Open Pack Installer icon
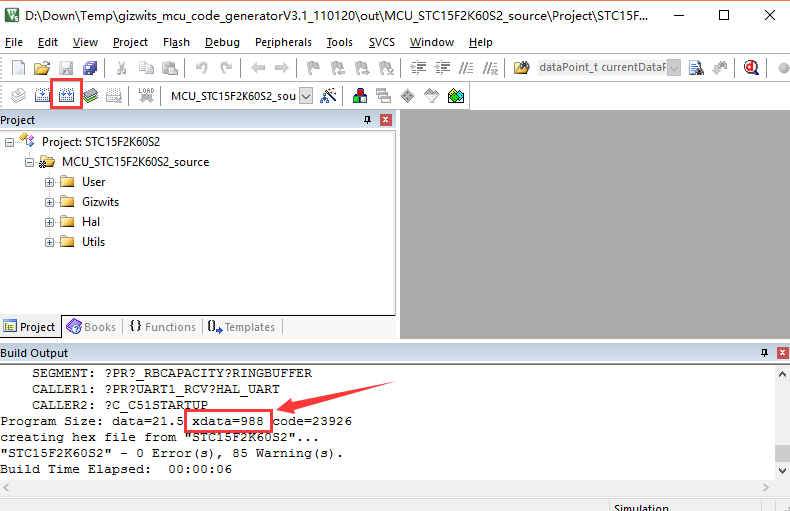 [456, 96]
